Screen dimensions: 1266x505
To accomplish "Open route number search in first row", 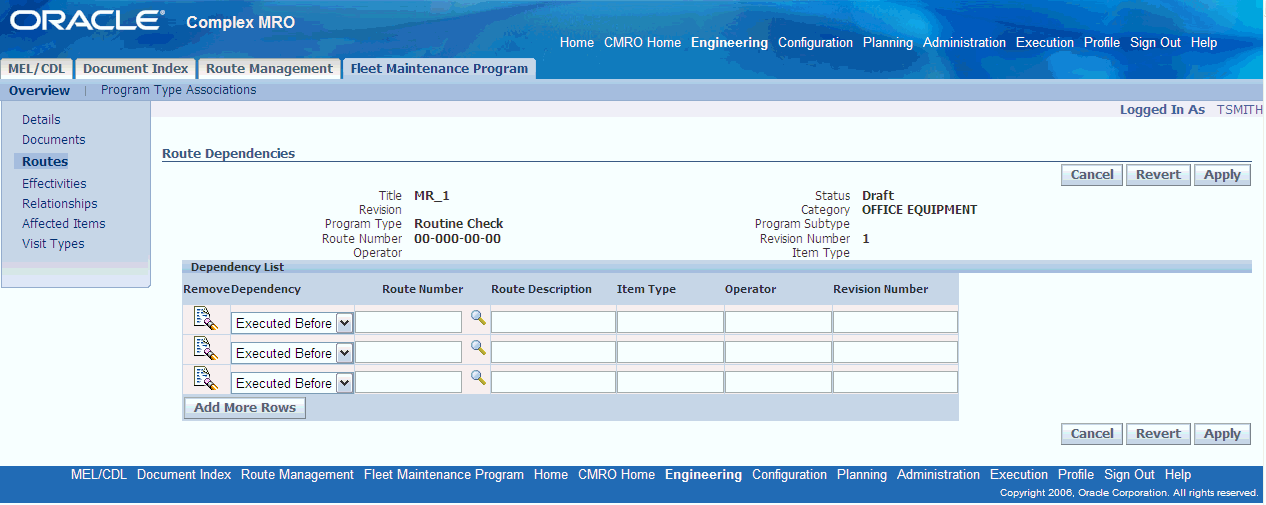I will point(478,318).
